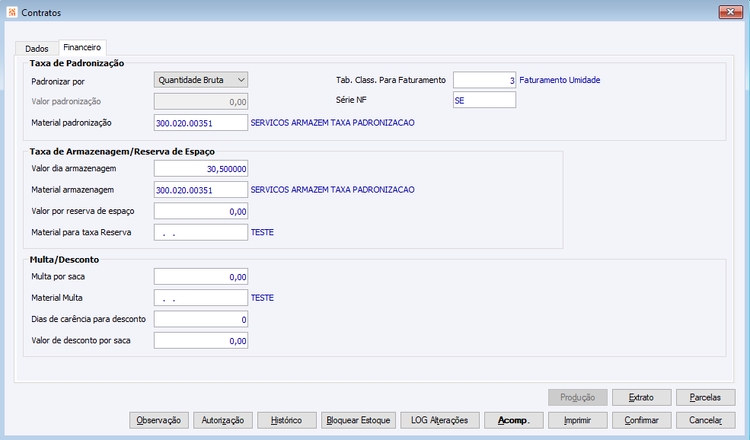This screenshot has height=440, width=750.
Task: Confirm with the Confirmar button
Action: [641, 420]
